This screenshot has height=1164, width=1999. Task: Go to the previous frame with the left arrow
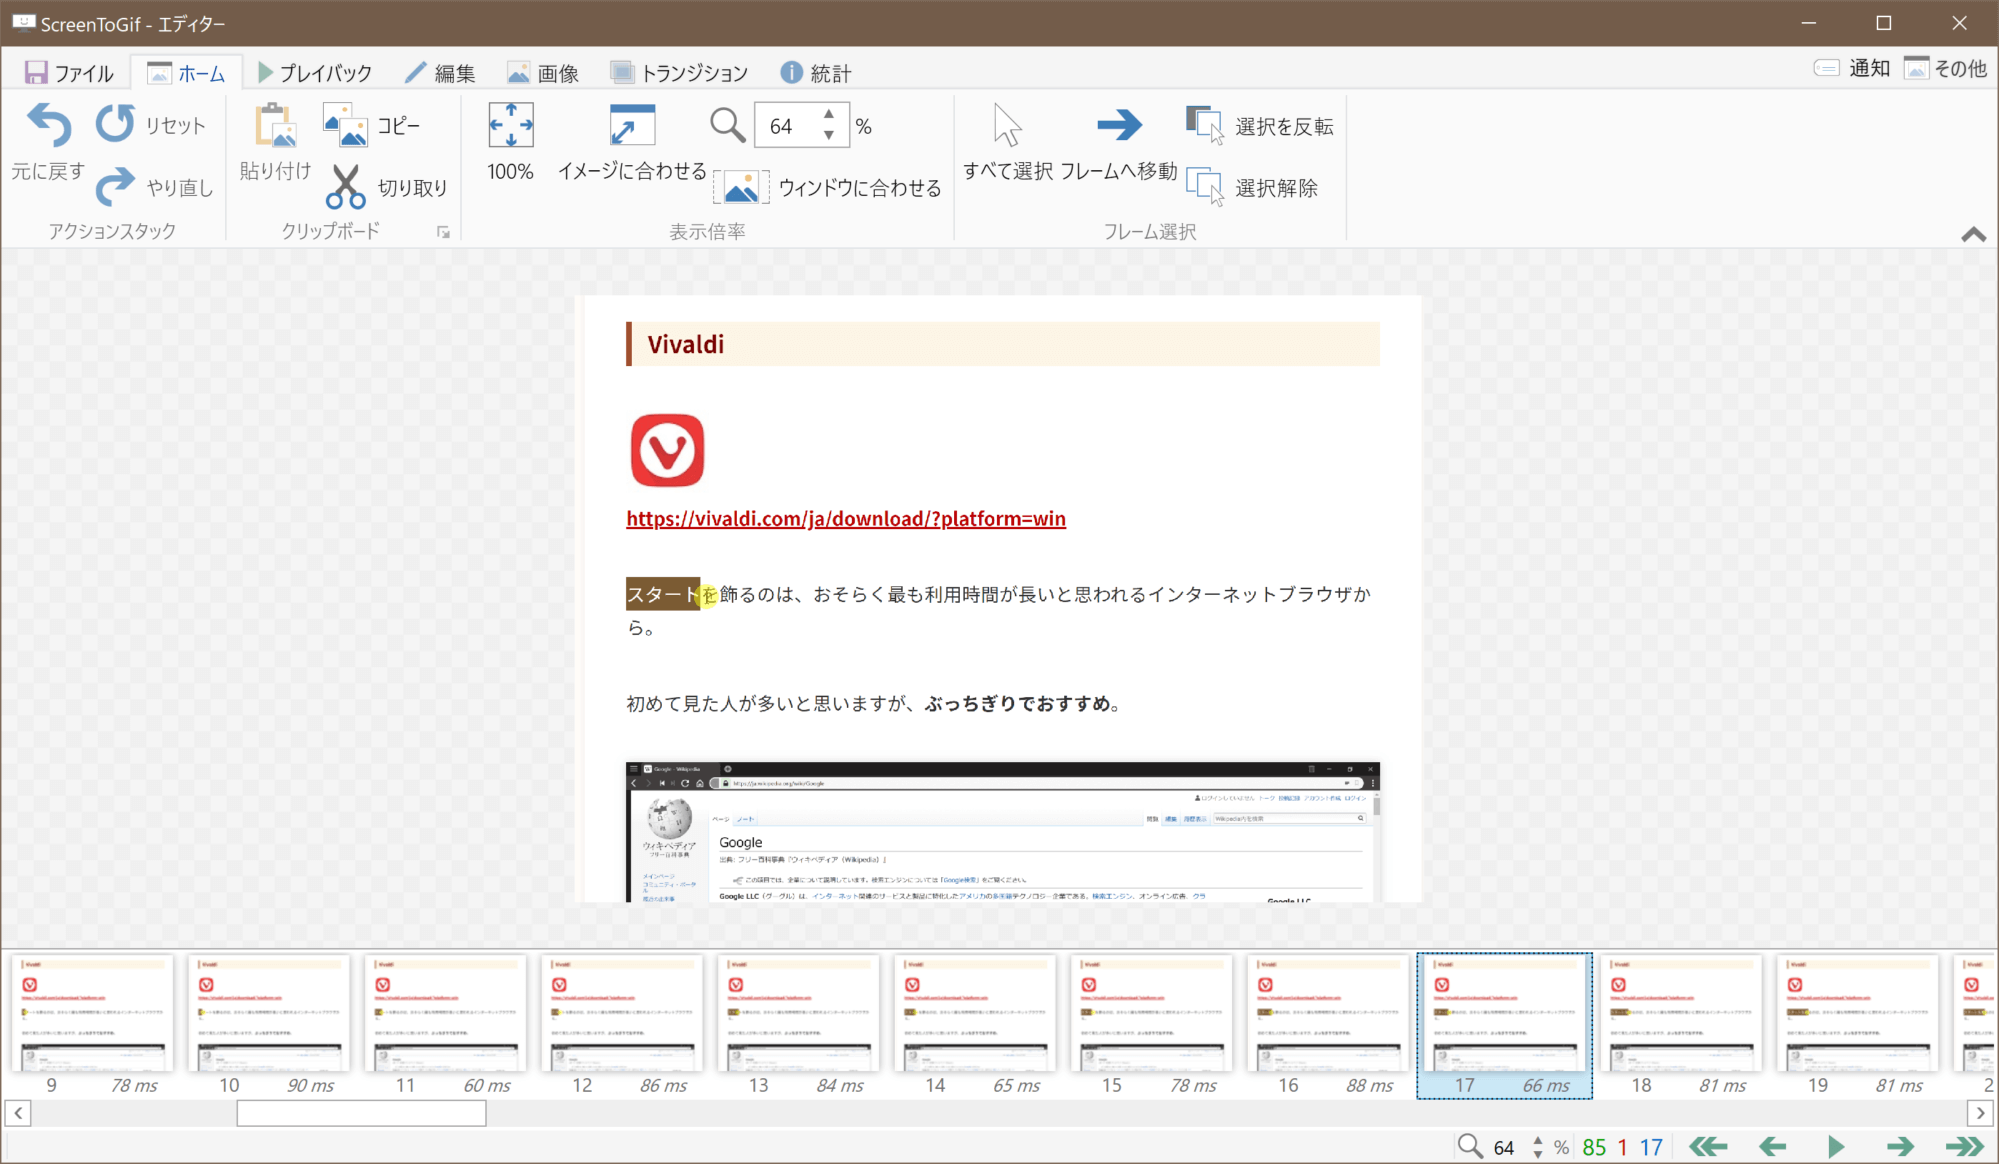pos(1772,1146)
